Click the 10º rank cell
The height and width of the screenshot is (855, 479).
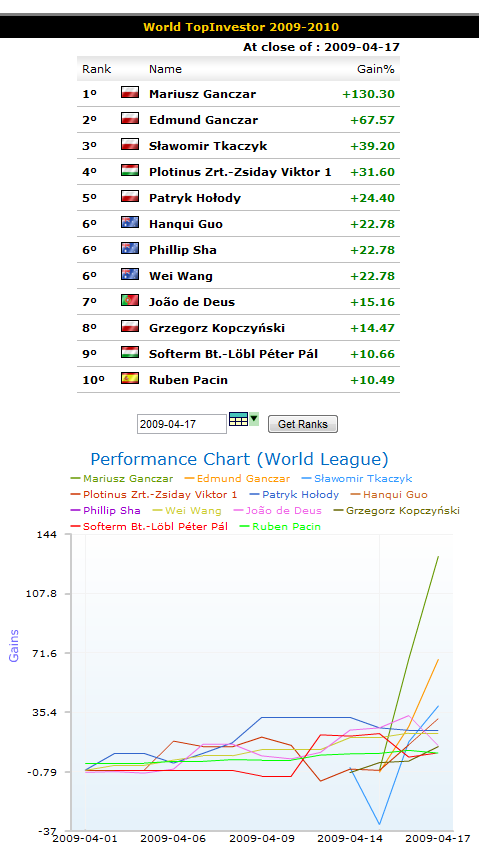[x=93, y=380]
